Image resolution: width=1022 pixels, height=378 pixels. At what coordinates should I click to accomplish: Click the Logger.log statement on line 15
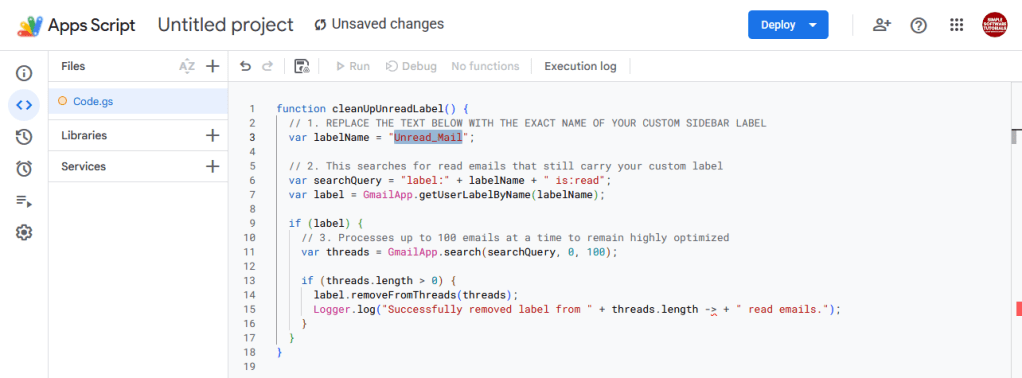577,310
